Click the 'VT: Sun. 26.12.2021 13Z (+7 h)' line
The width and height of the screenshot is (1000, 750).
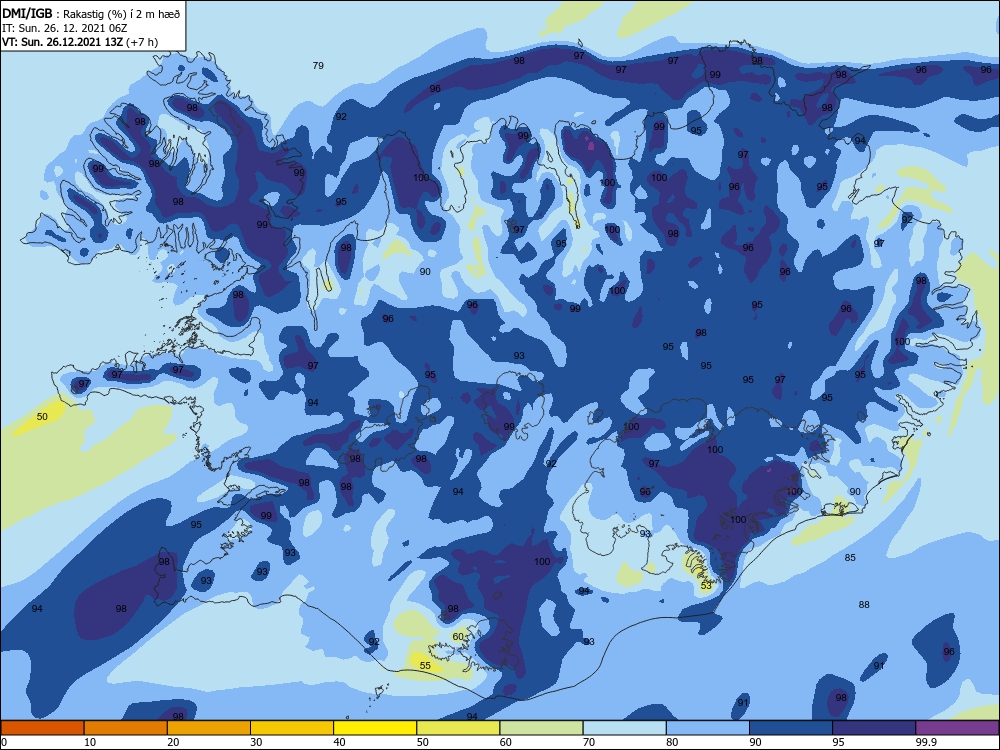click(80, 42)
